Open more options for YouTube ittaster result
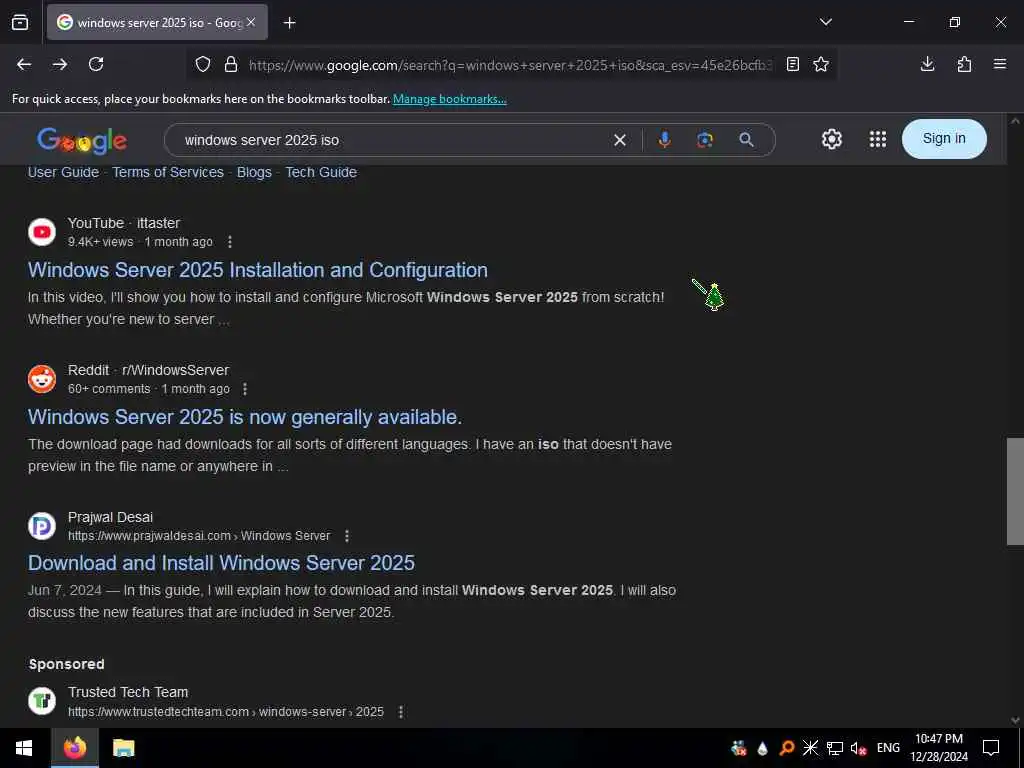 click(229, 242)
